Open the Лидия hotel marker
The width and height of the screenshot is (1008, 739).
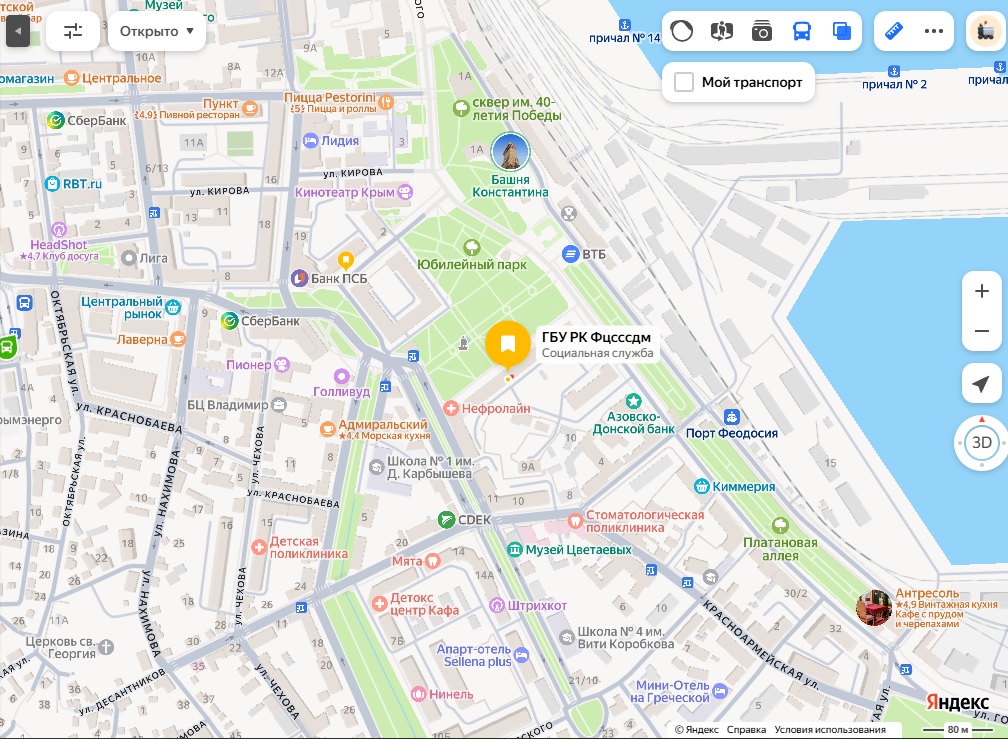pos(310,141)
